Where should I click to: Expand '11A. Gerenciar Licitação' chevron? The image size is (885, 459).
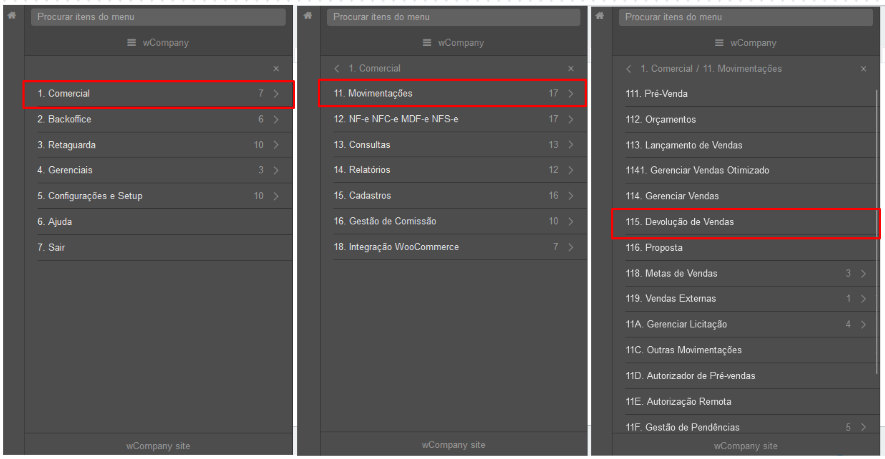(x=864, y=324)
